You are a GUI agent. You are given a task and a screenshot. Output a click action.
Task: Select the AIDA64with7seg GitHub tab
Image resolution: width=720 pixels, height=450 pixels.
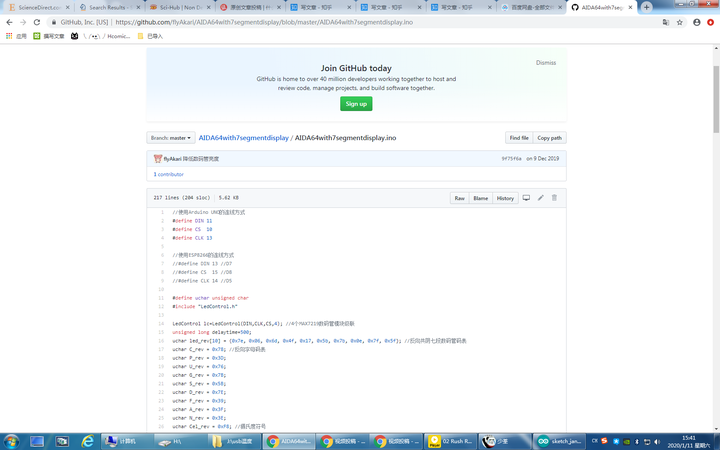tap(601, 7)
